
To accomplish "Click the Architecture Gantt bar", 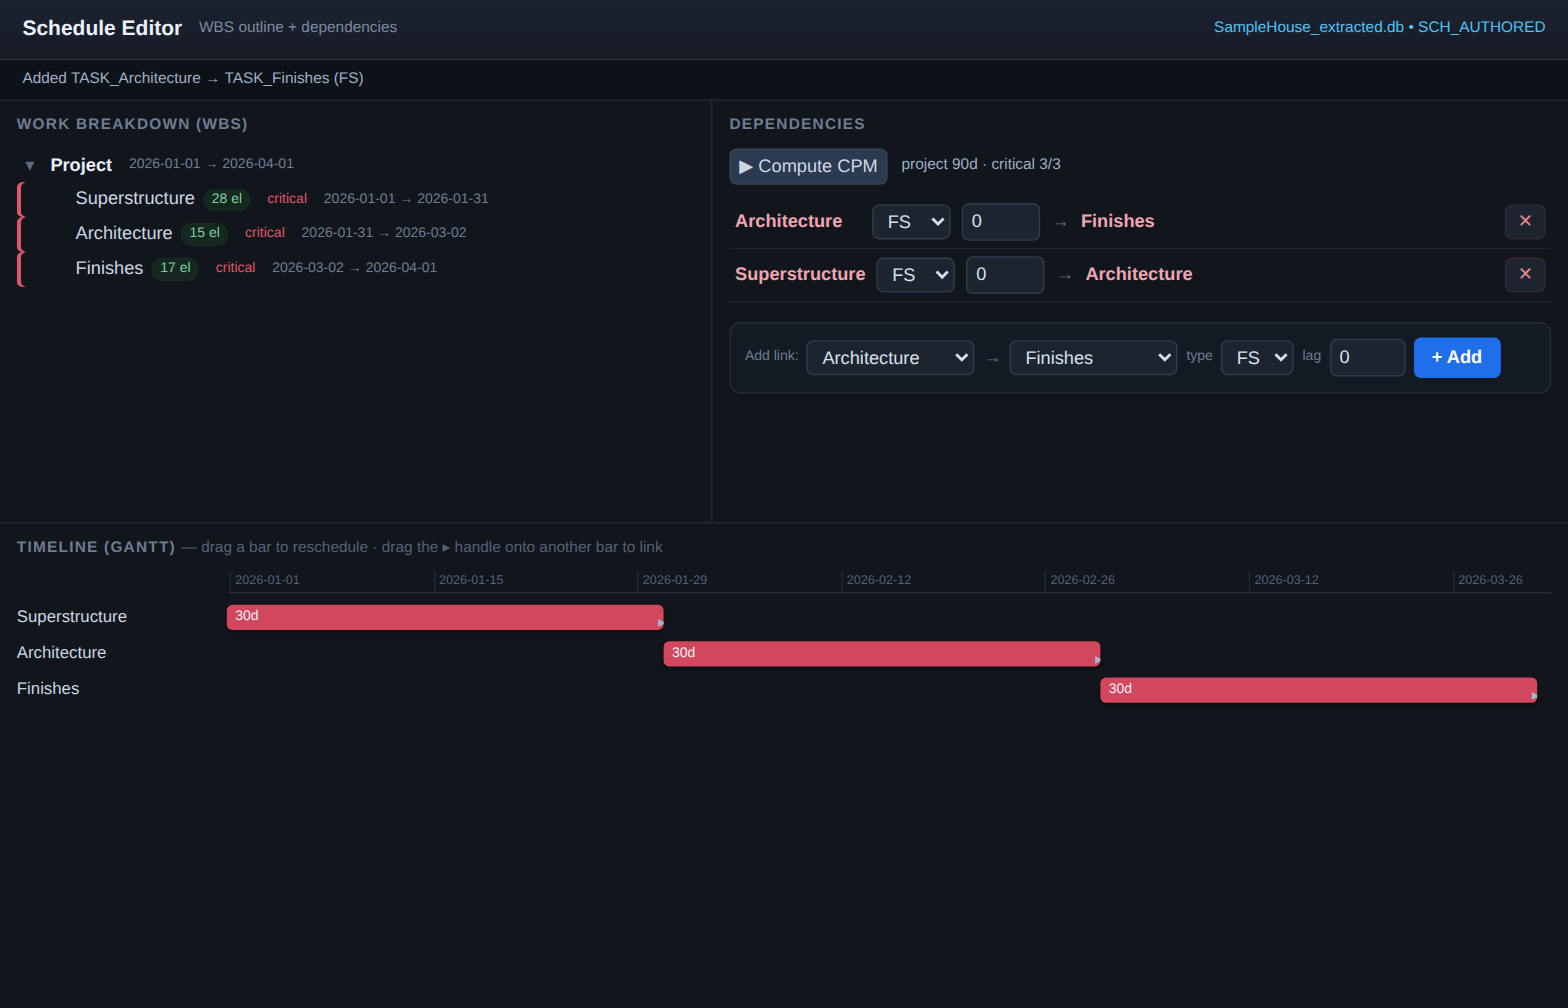I will pos(882,653).
